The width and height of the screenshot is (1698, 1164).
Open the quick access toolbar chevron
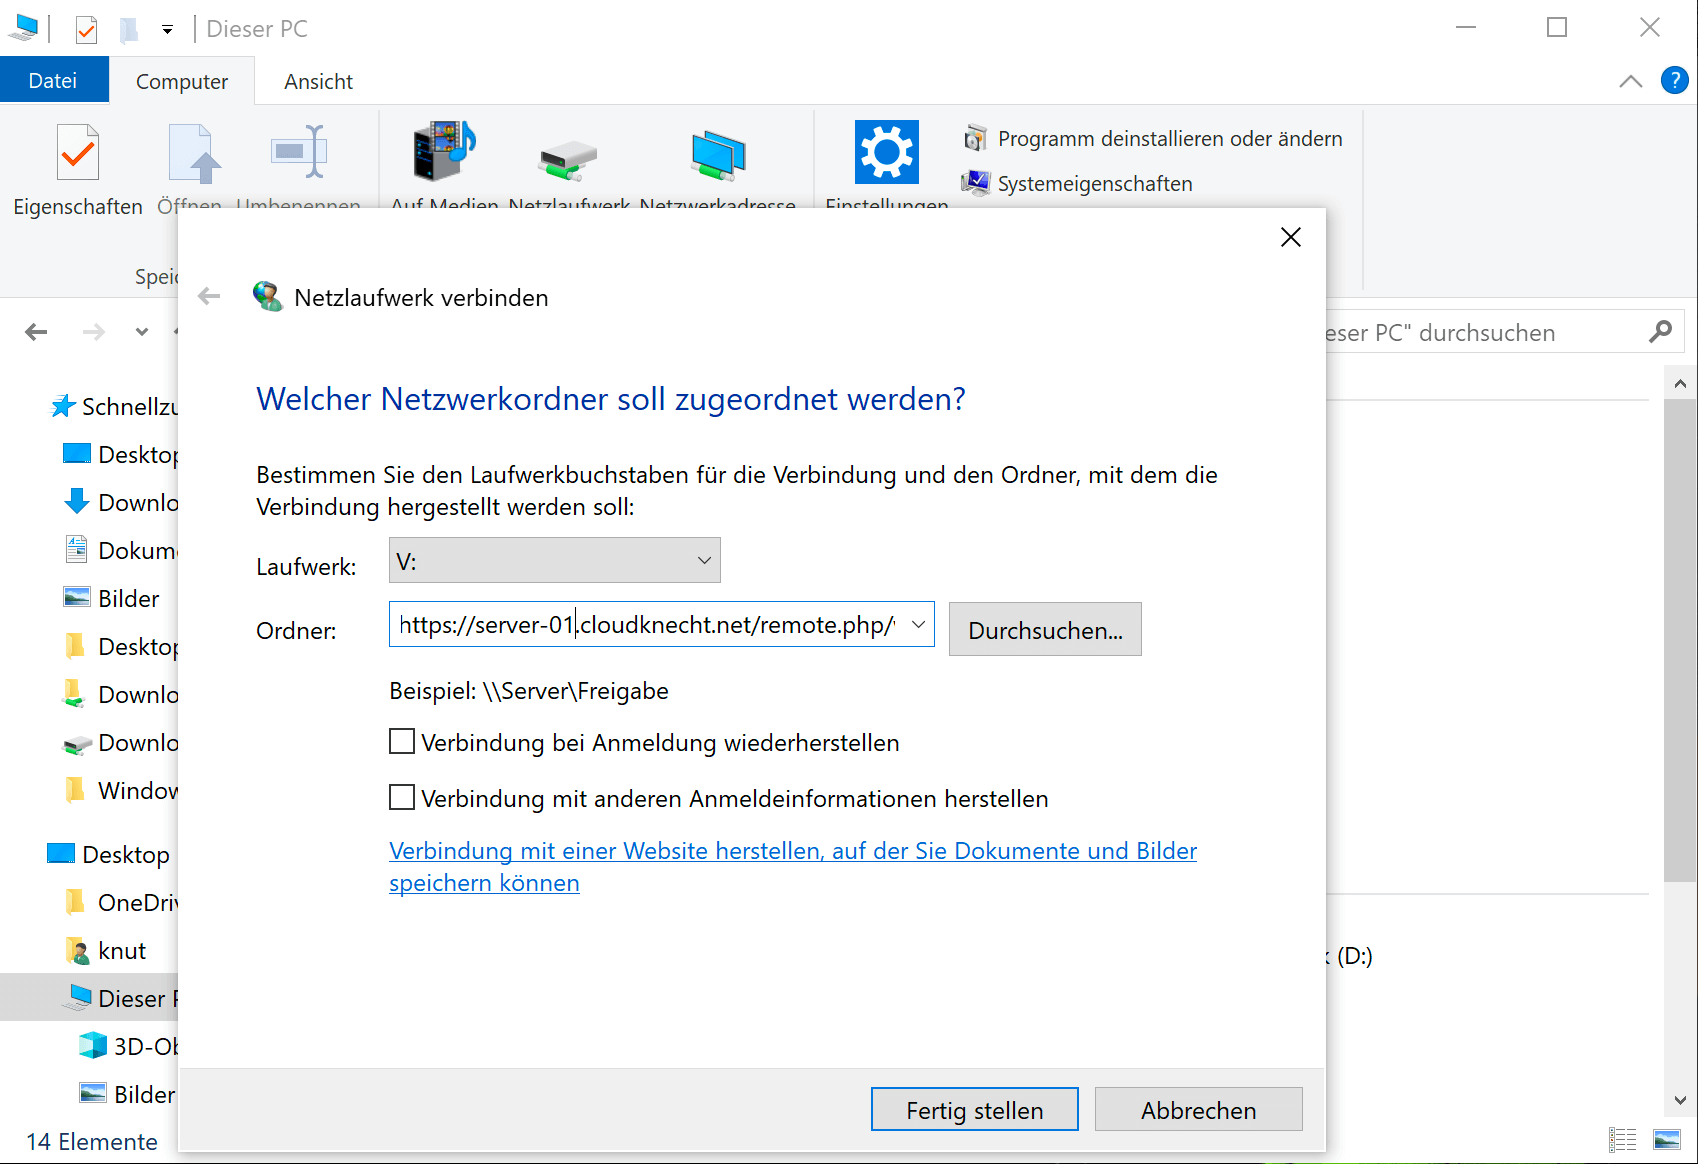167,29
